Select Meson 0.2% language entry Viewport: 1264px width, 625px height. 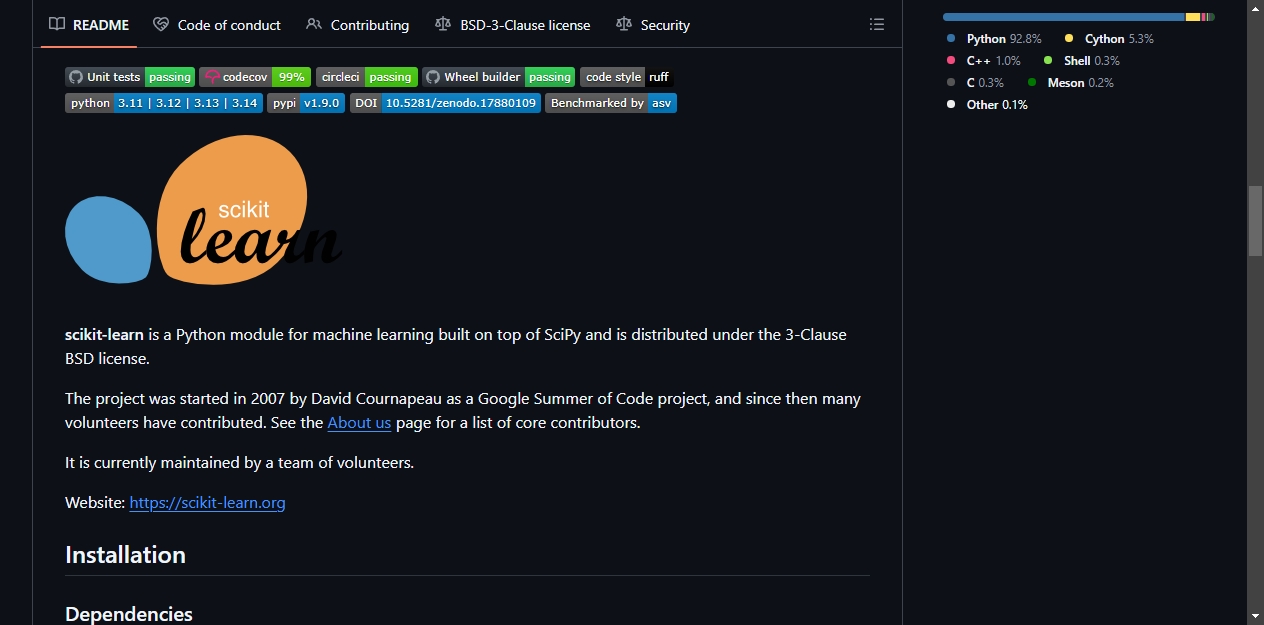tap(1070, 83)
